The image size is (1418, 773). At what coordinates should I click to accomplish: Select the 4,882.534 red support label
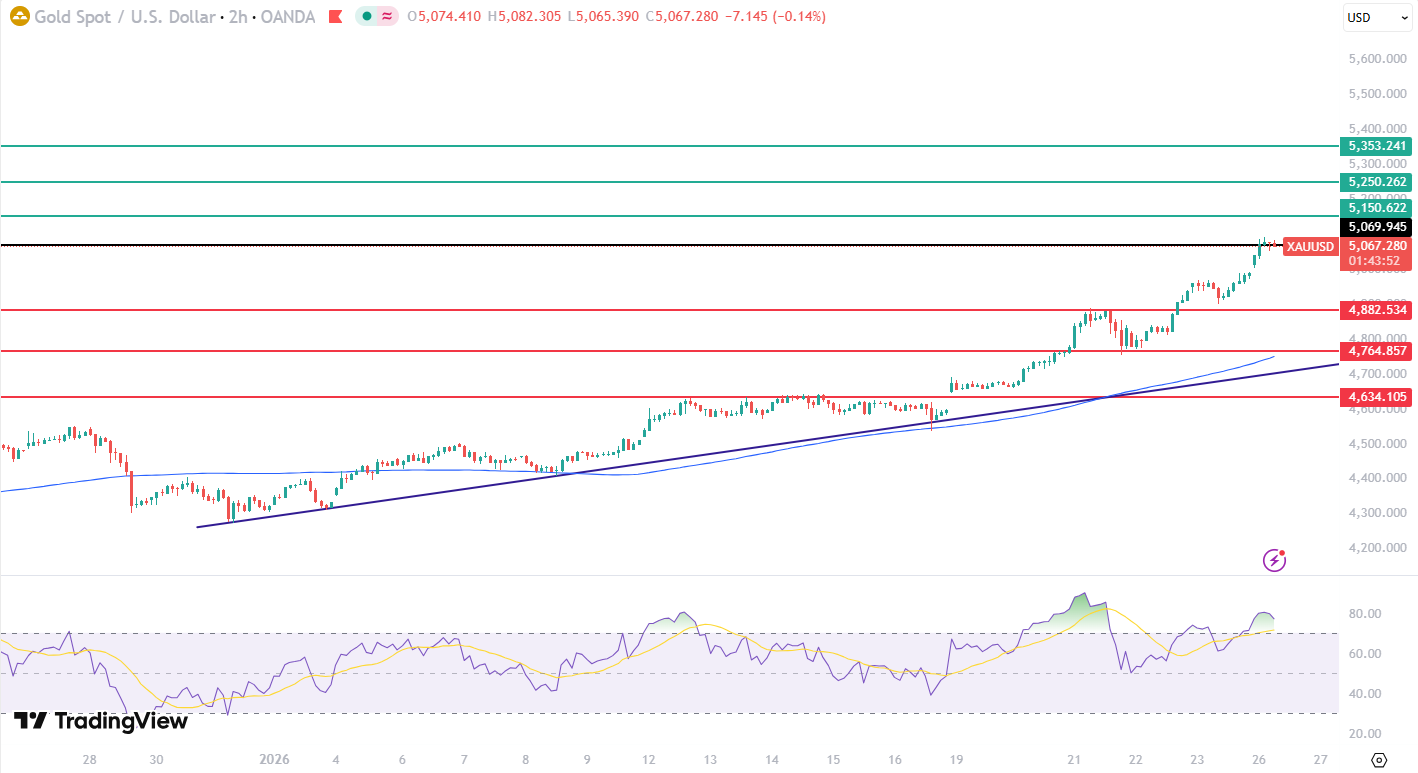(x=1377, y=310)
